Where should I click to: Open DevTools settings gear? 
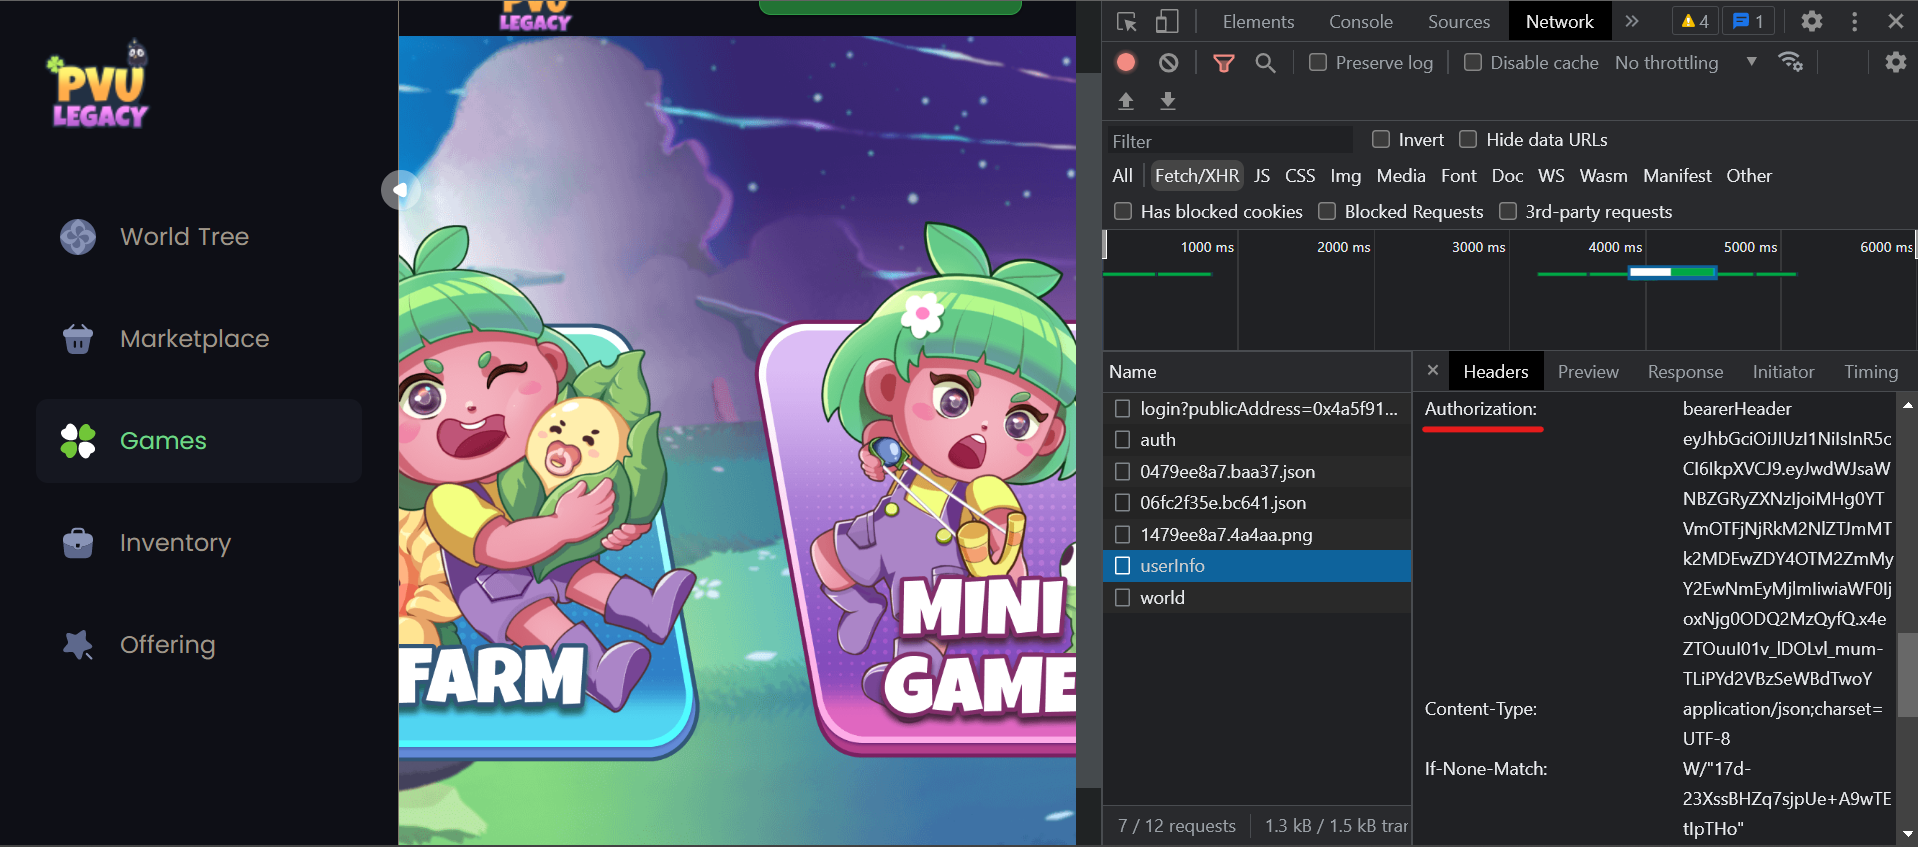click(x=1811, y=21)
